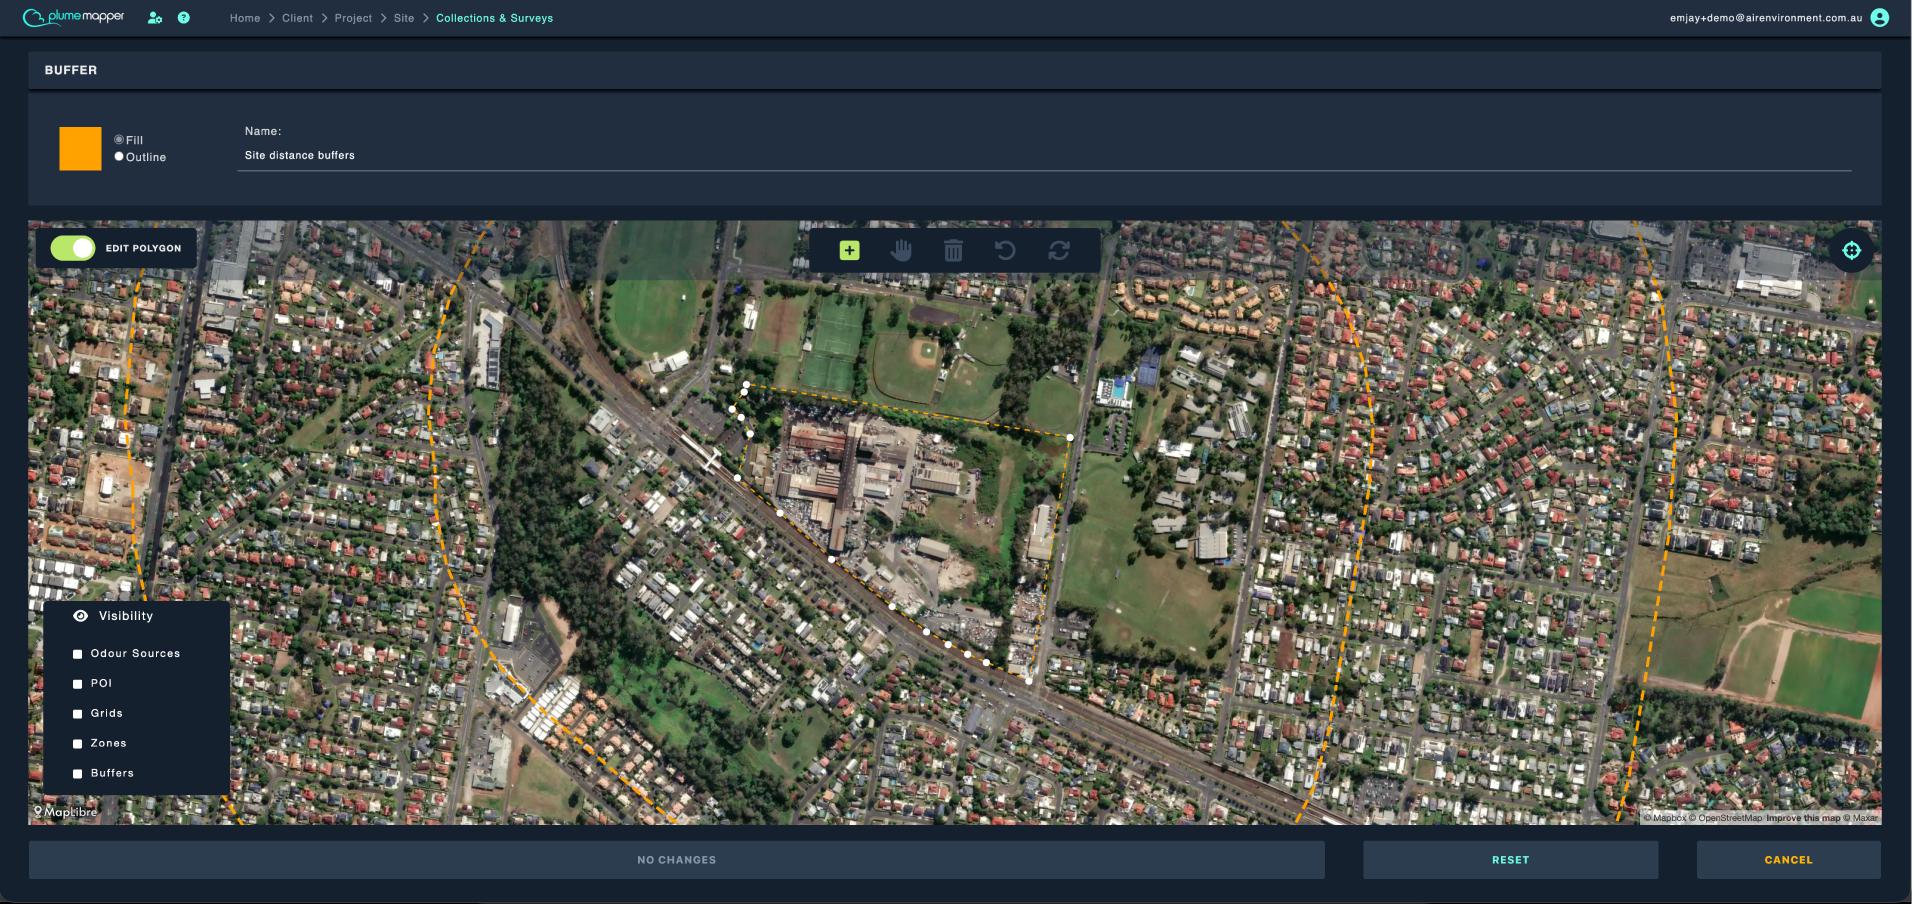Open the user account avatar icon

(1880, 18)
